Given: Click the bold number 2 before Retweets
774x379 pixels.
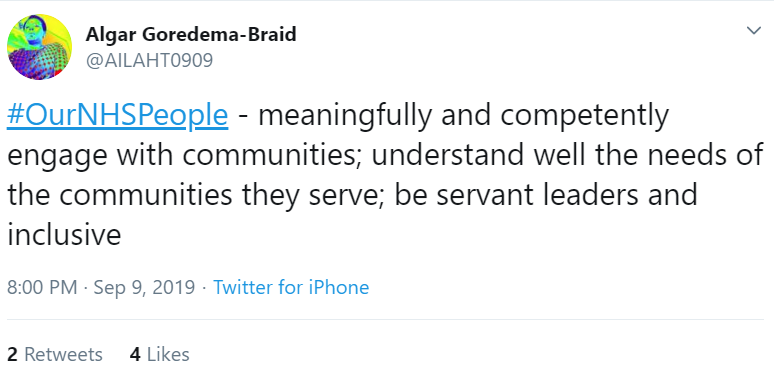Looking at the screenshot, I should (12, 354).
